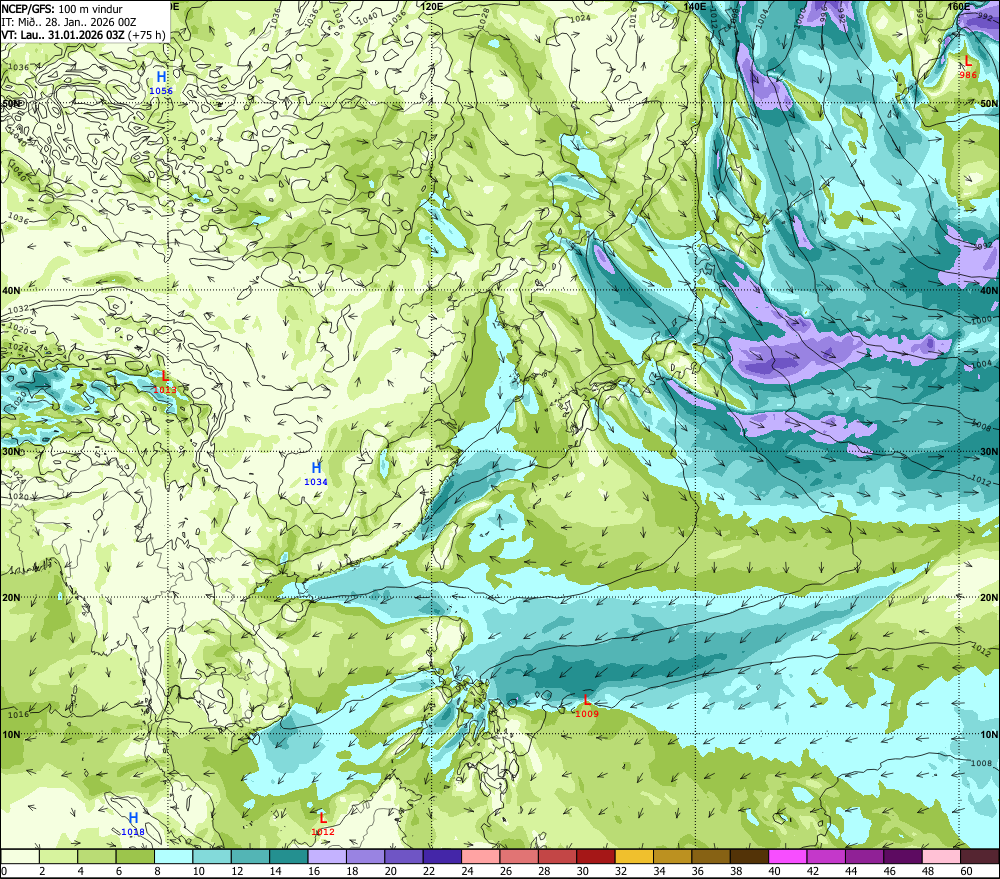The width and height of the screenshot is (1000, 879).
Task: Pick the green 4–6 legend swatch
Action: (96, 857)
